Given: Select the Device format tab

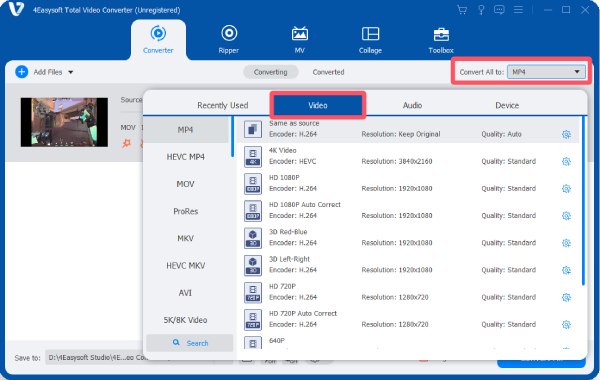Looking at the screenshot, I should [x=507, y=105].
